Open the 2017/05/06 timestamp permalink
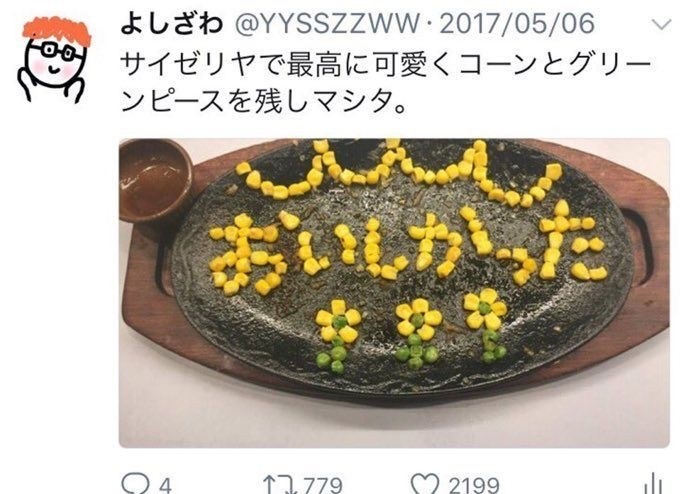Image resolution: width=689 pixels, height=494 pixels. 517,24
